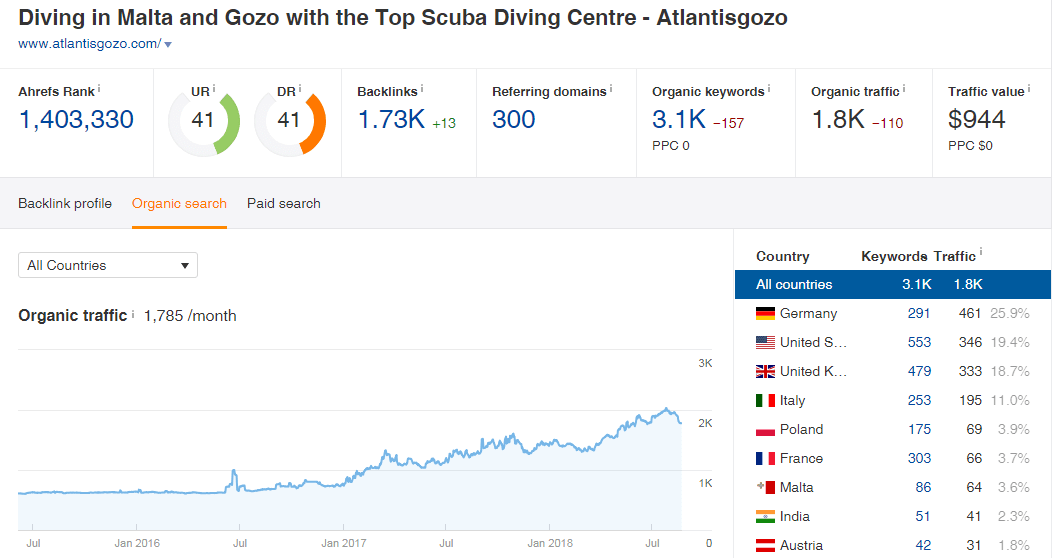Click France keywords count 303
Screen dimensions: 1057x558
click(x=919, y=458)
